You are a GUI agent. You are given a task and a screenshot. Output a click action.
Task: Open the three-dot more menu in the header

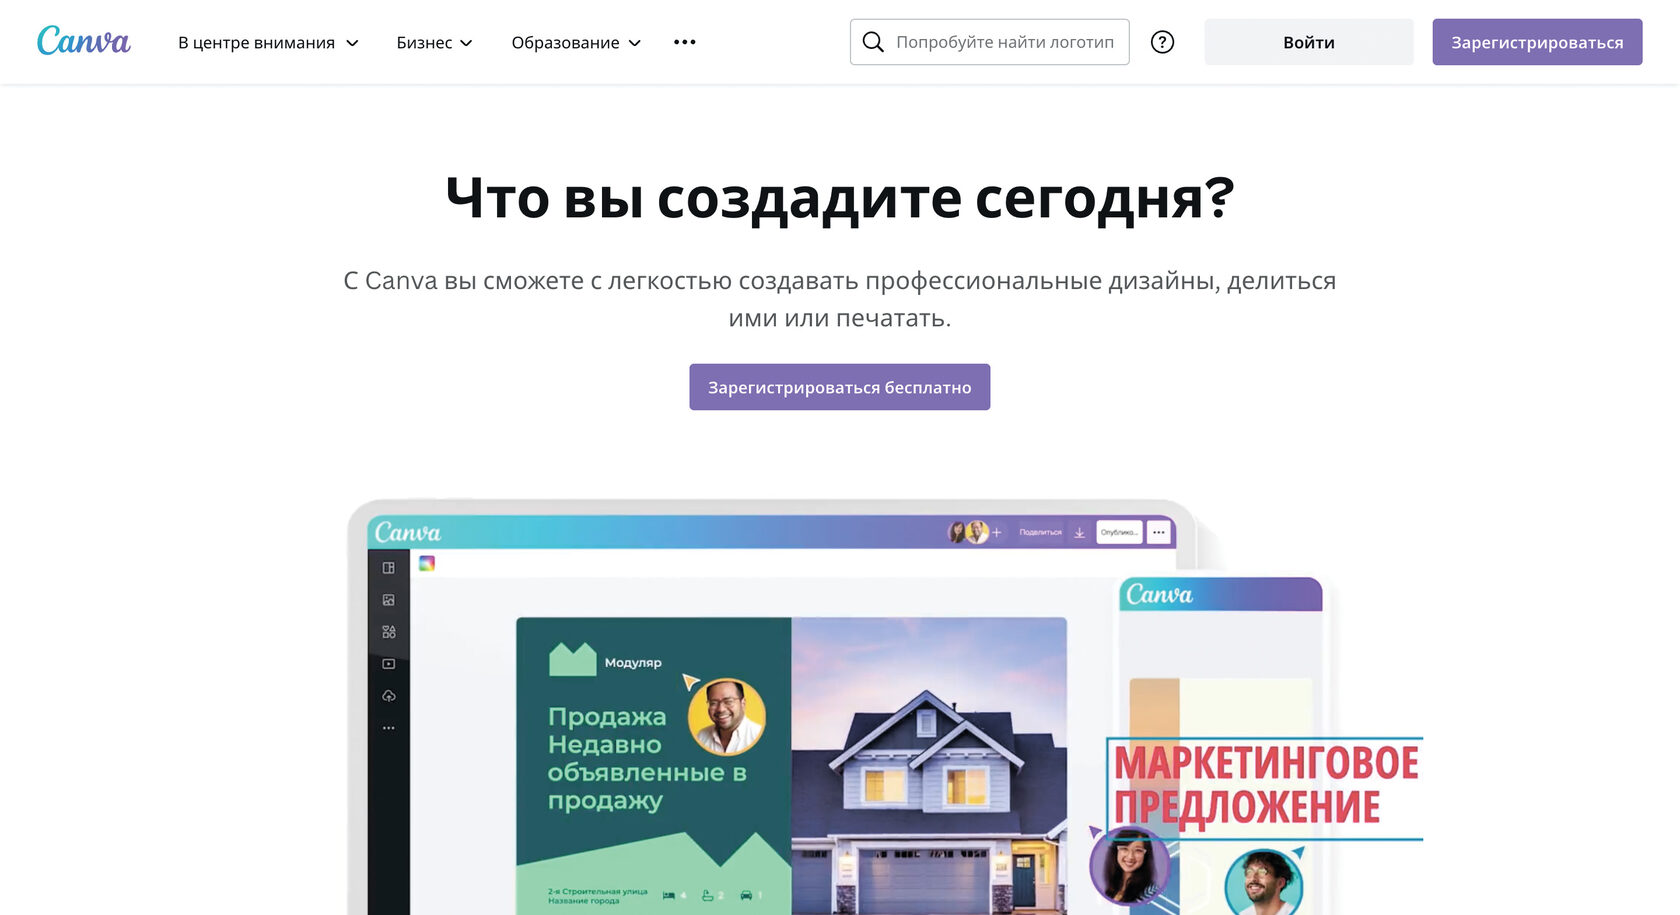tap(685, 42)
